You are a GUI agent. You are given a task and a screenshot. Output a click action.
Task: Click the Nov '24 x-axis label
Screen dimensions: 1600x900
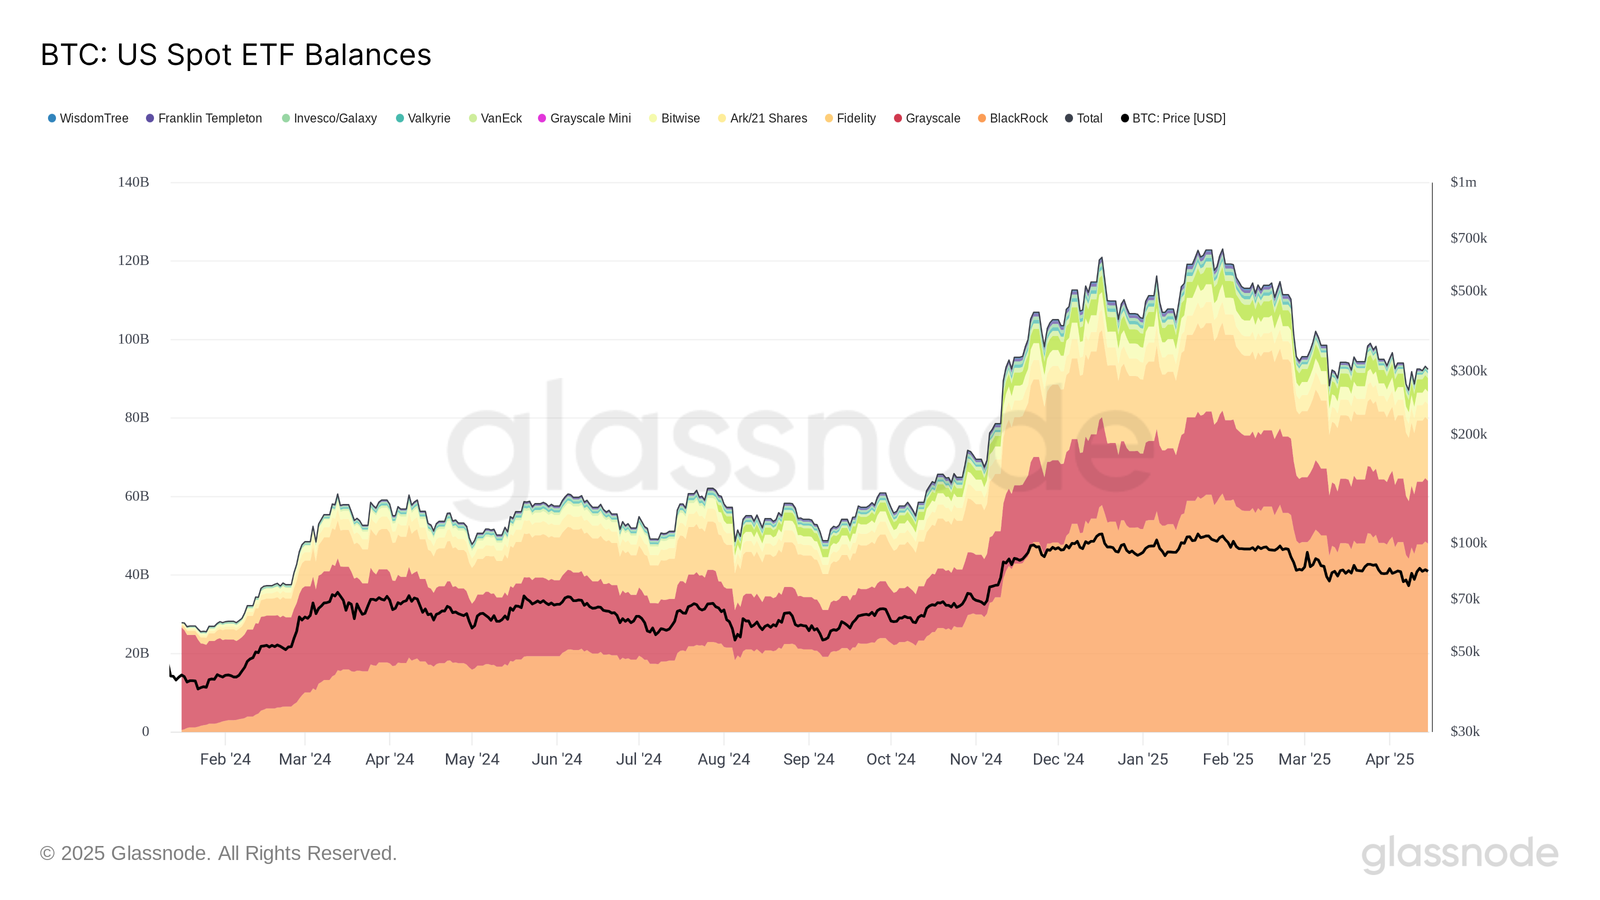click(x=976, y=759)
